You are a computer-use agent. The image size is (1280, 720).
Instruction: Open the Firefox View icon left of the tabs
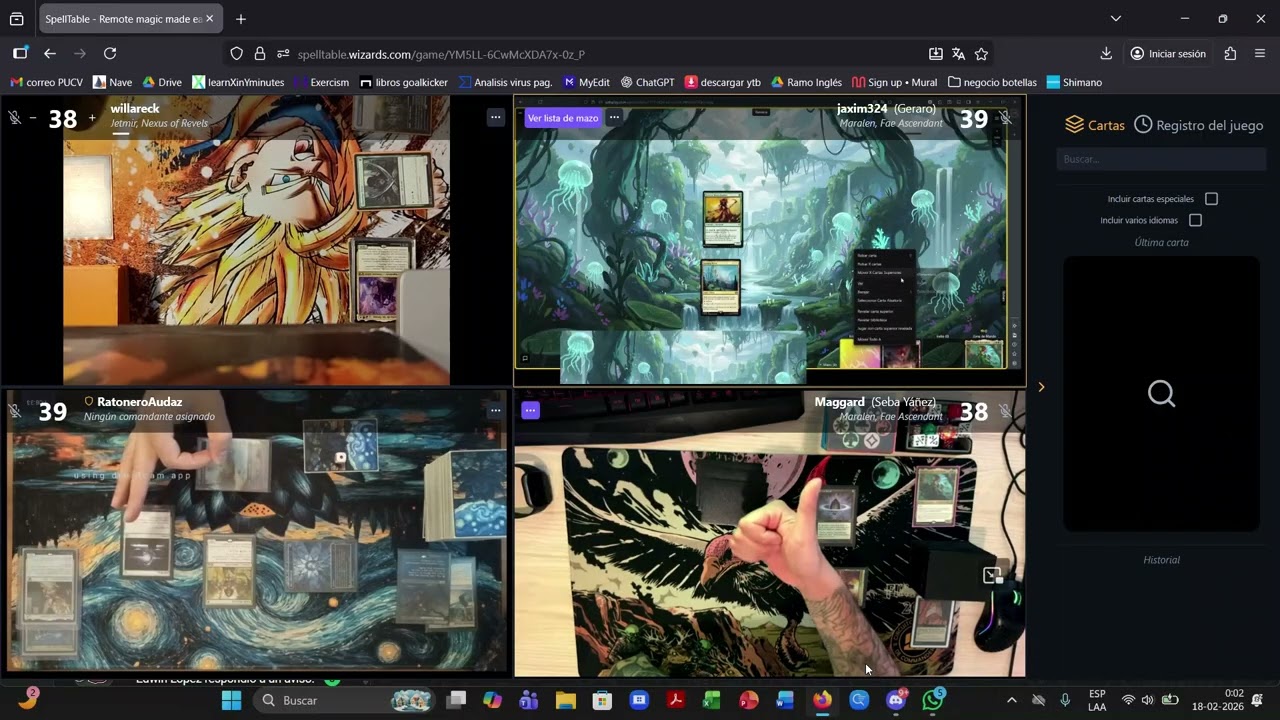tap(17, 19)
